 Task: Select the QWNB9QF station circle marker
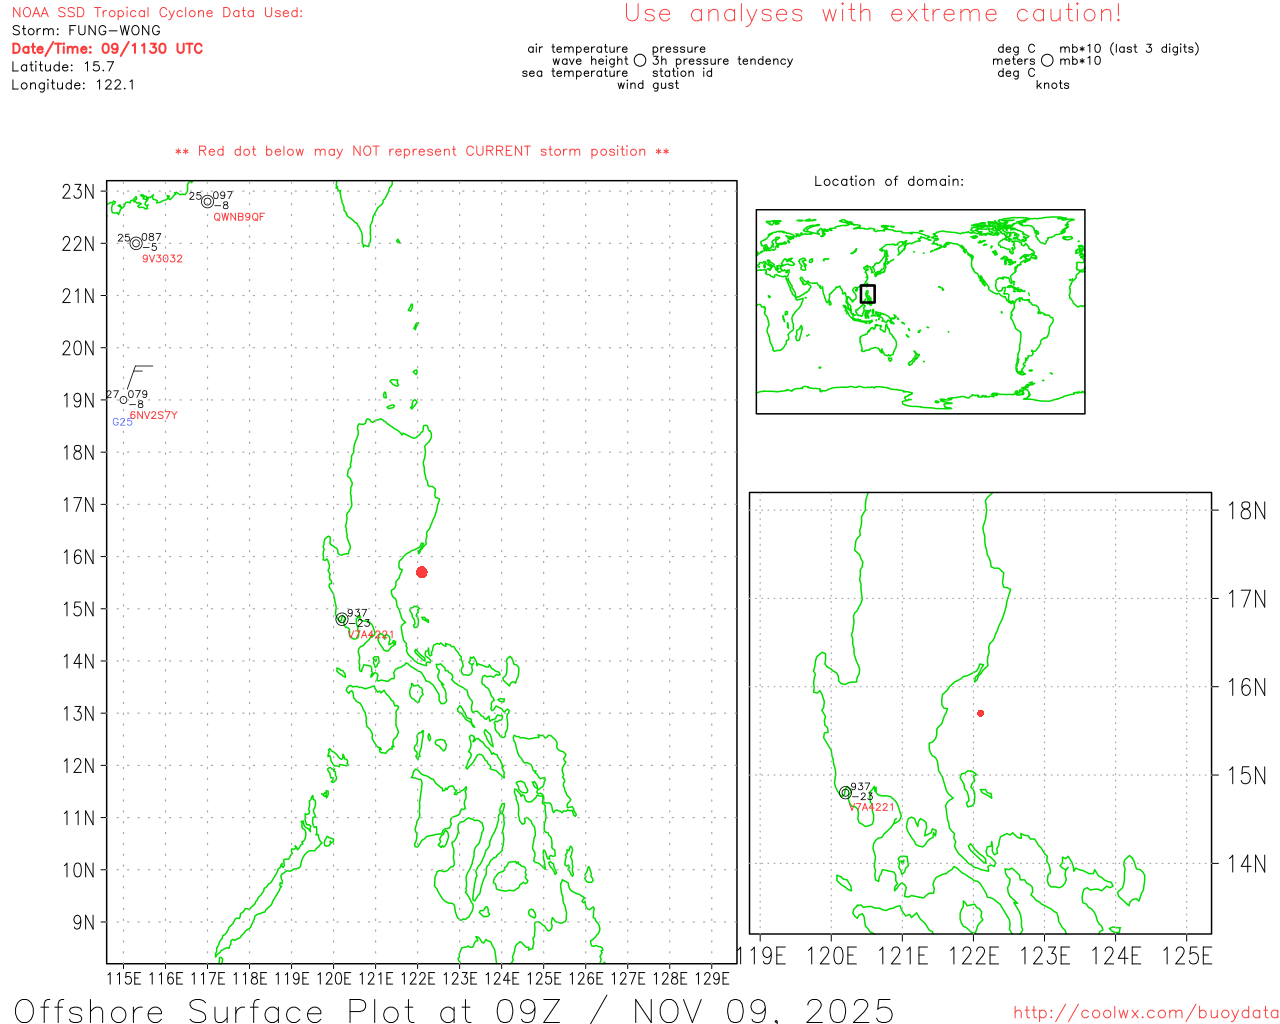[x=207, y=201]
